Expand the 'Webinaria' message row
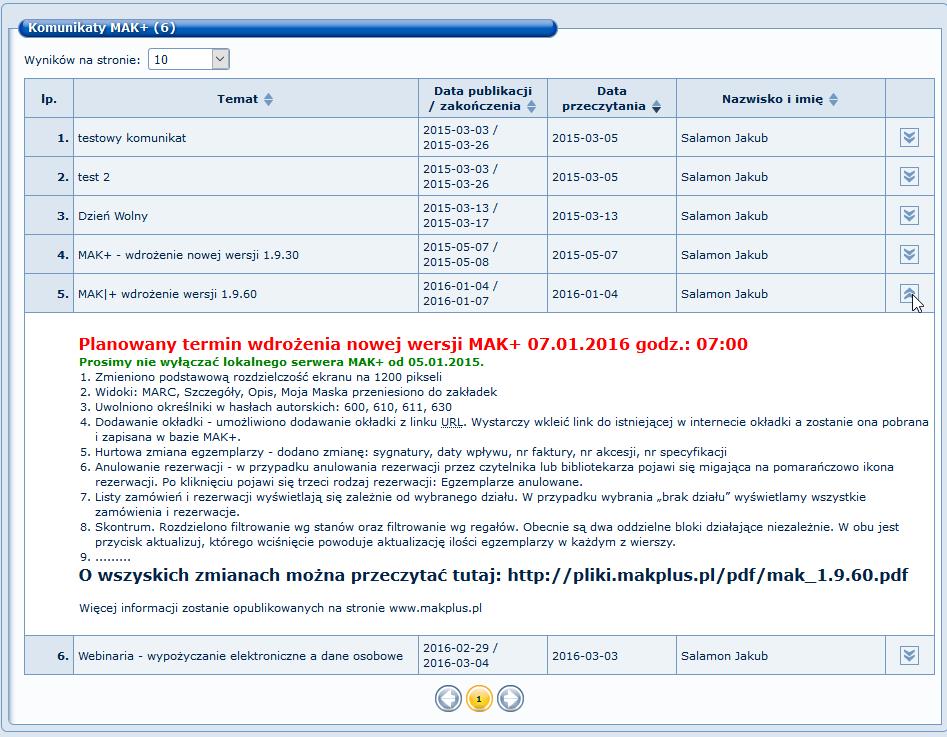This screenshot has height=737, width=947. [x=909, y=655]
